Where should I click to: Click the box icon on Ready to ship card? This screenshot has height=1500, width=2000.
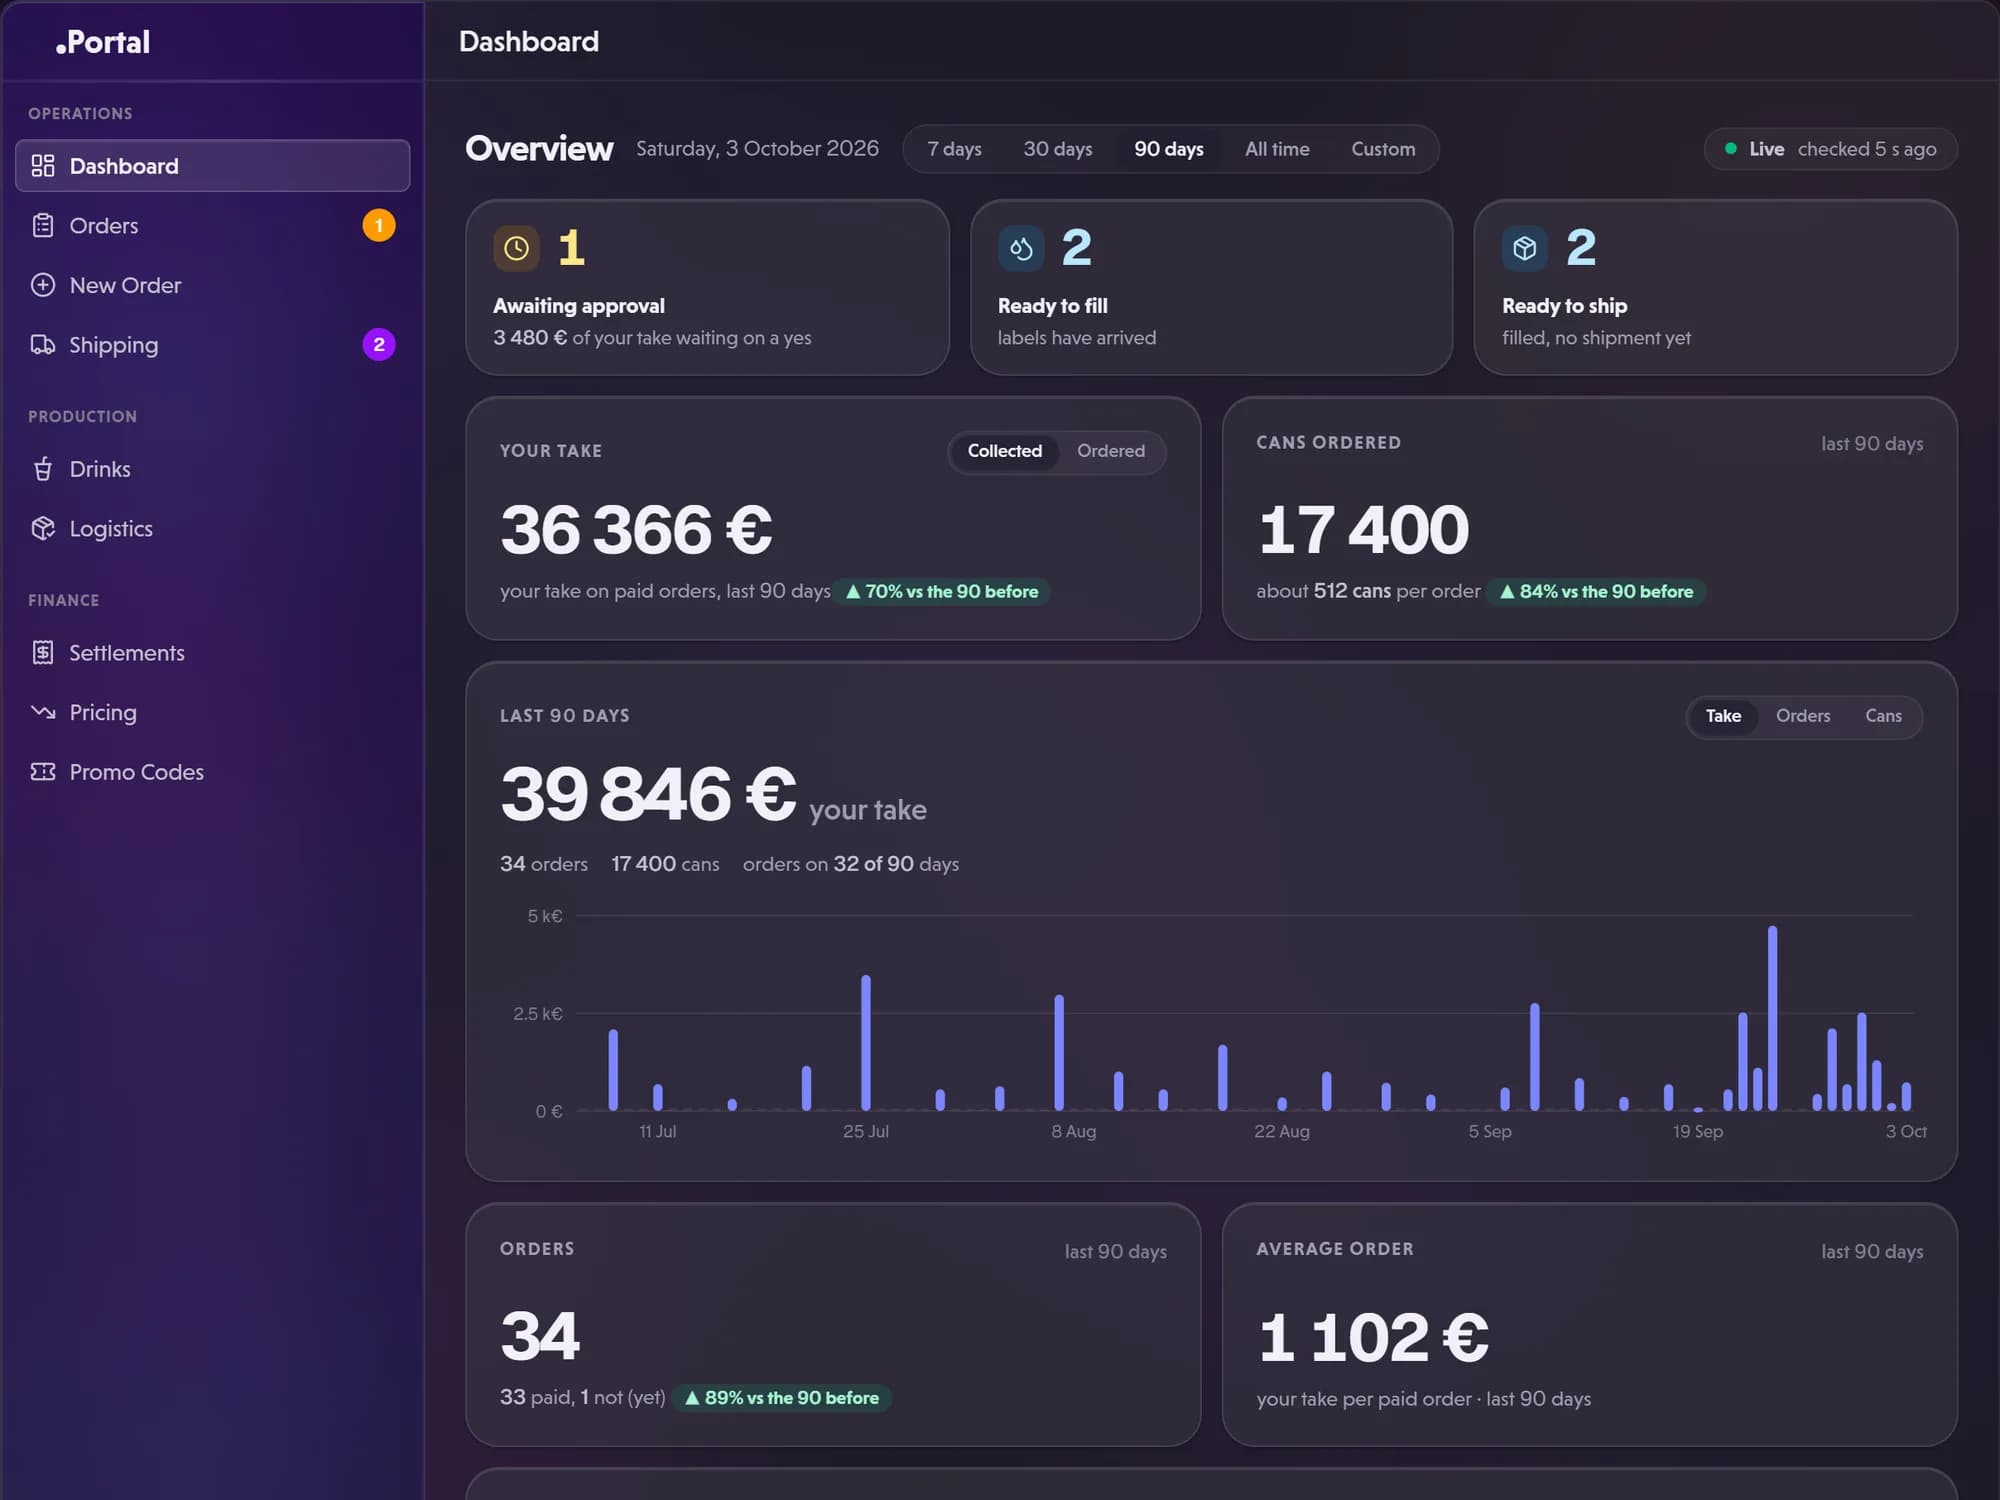click(1525, 248)
